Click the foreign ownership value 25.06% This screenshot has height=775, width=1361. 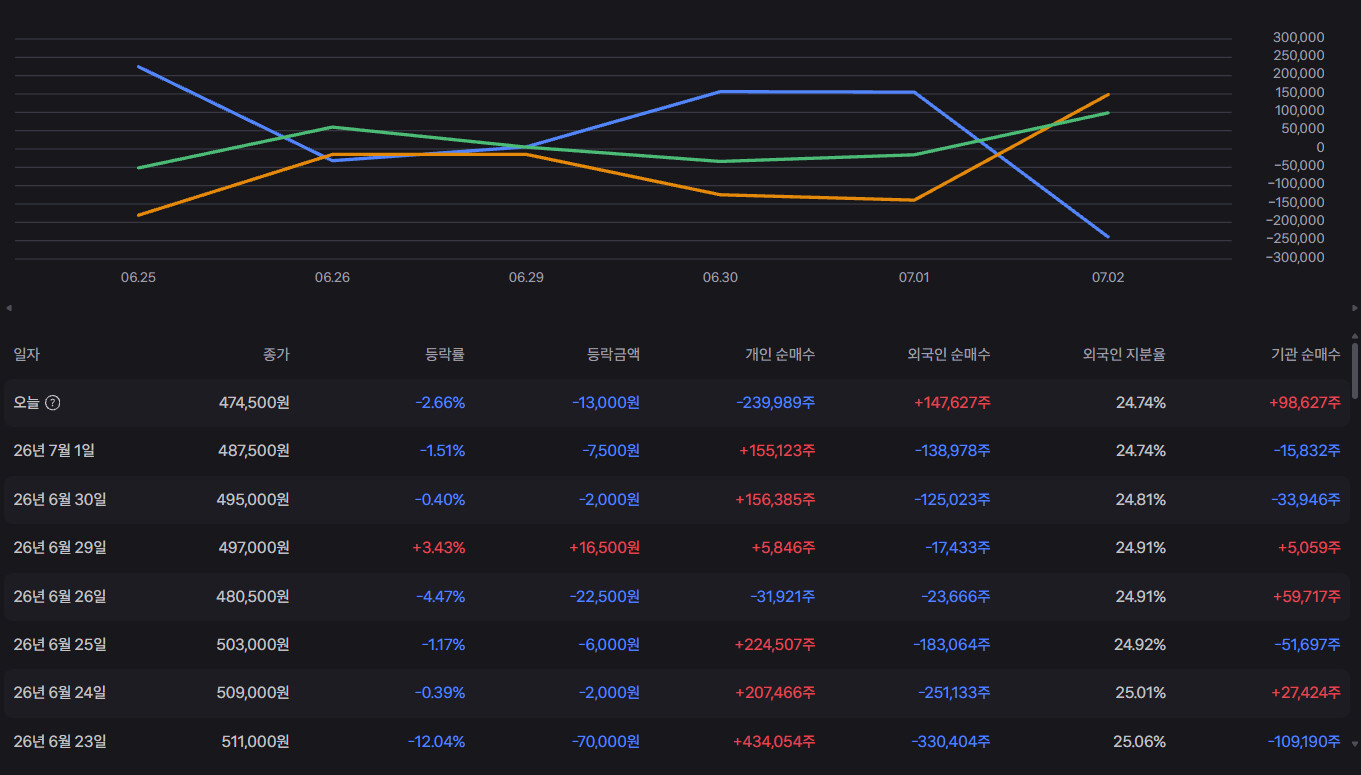tap(1139, 742)
